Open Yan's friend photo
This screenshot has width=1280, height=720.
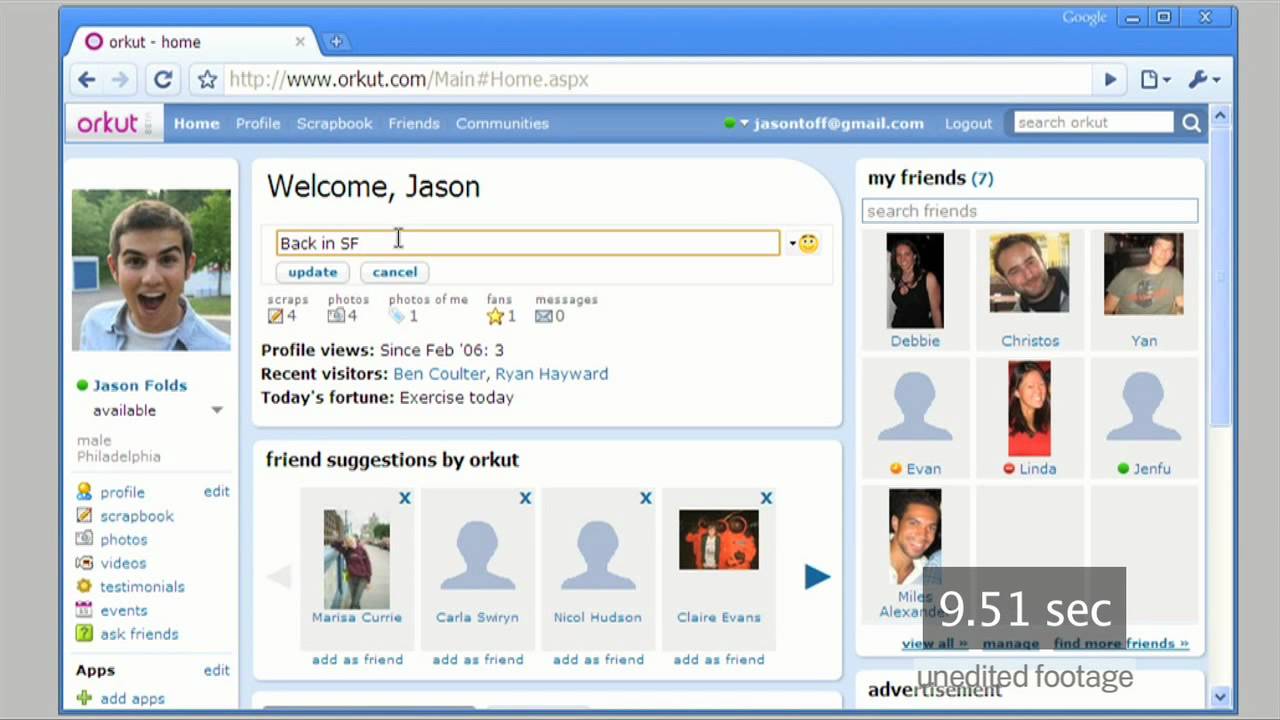[x=1144, y=274]
